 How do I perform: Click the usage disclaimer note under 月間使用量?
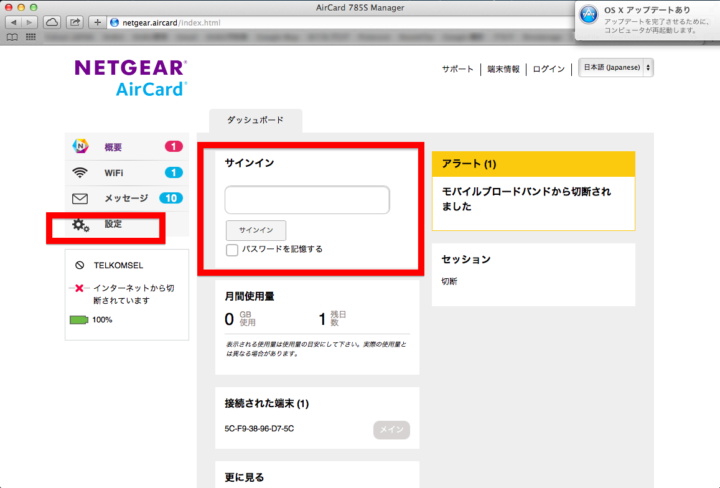pyautogui.click(x=316, y=349)
